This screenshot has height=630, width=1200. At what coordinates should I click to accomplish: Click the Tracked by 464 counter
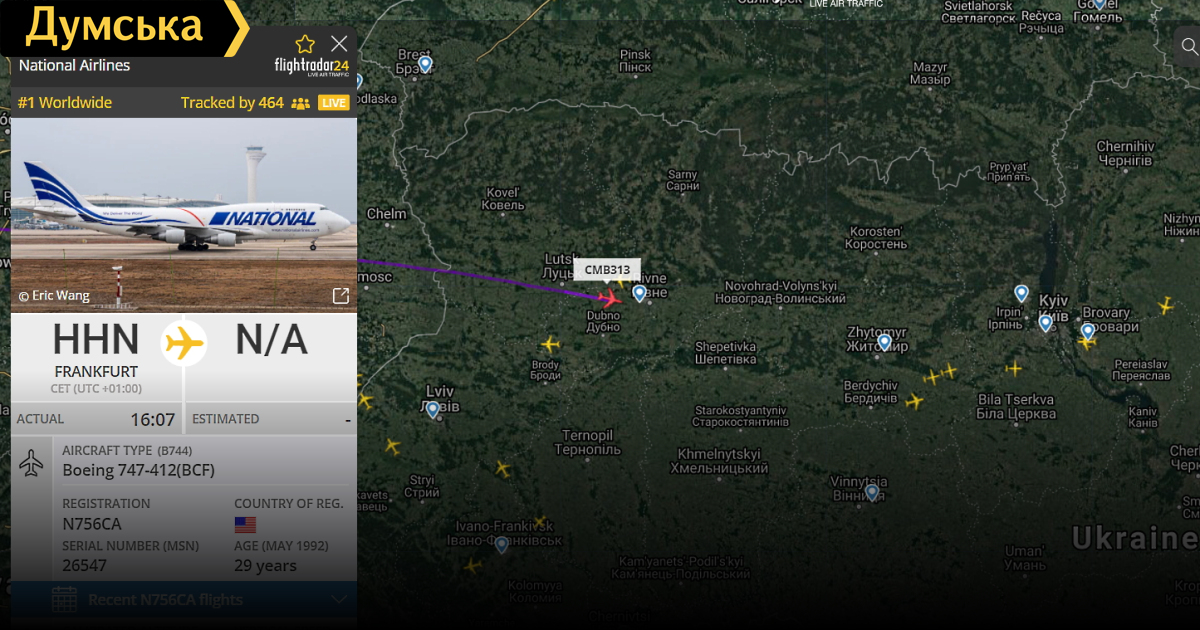232,103
